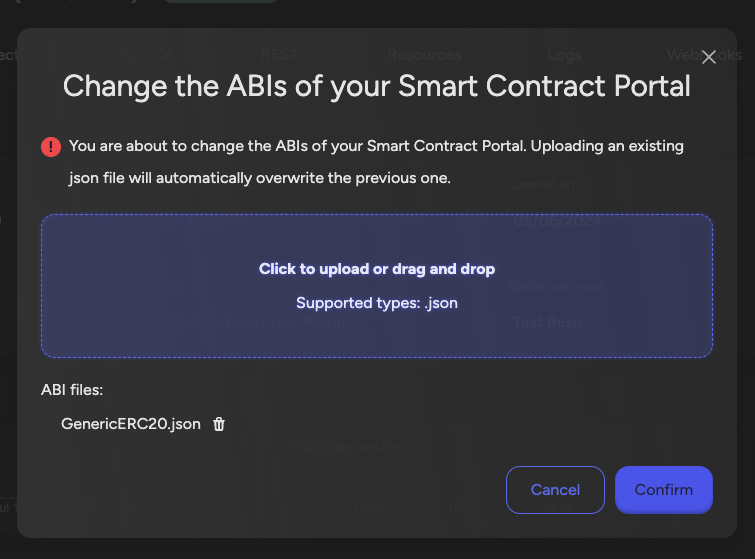Click the "ABI files:" label
Viewport: 755px width, 559px height.
pyautogui.click(x=72, y=390)
